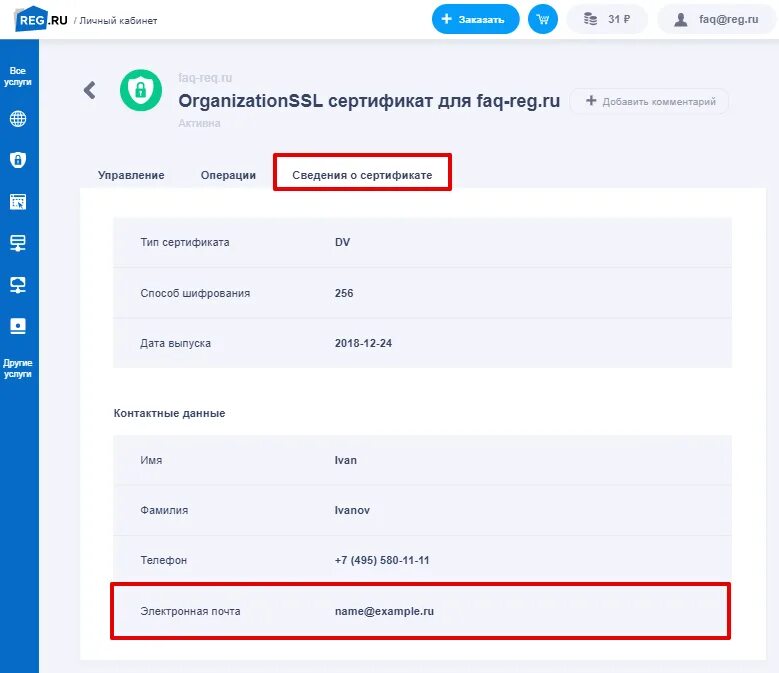Open SSL shield lock icon in sidebar
This screenshot has width=779, height=673.
click(18, 160)
